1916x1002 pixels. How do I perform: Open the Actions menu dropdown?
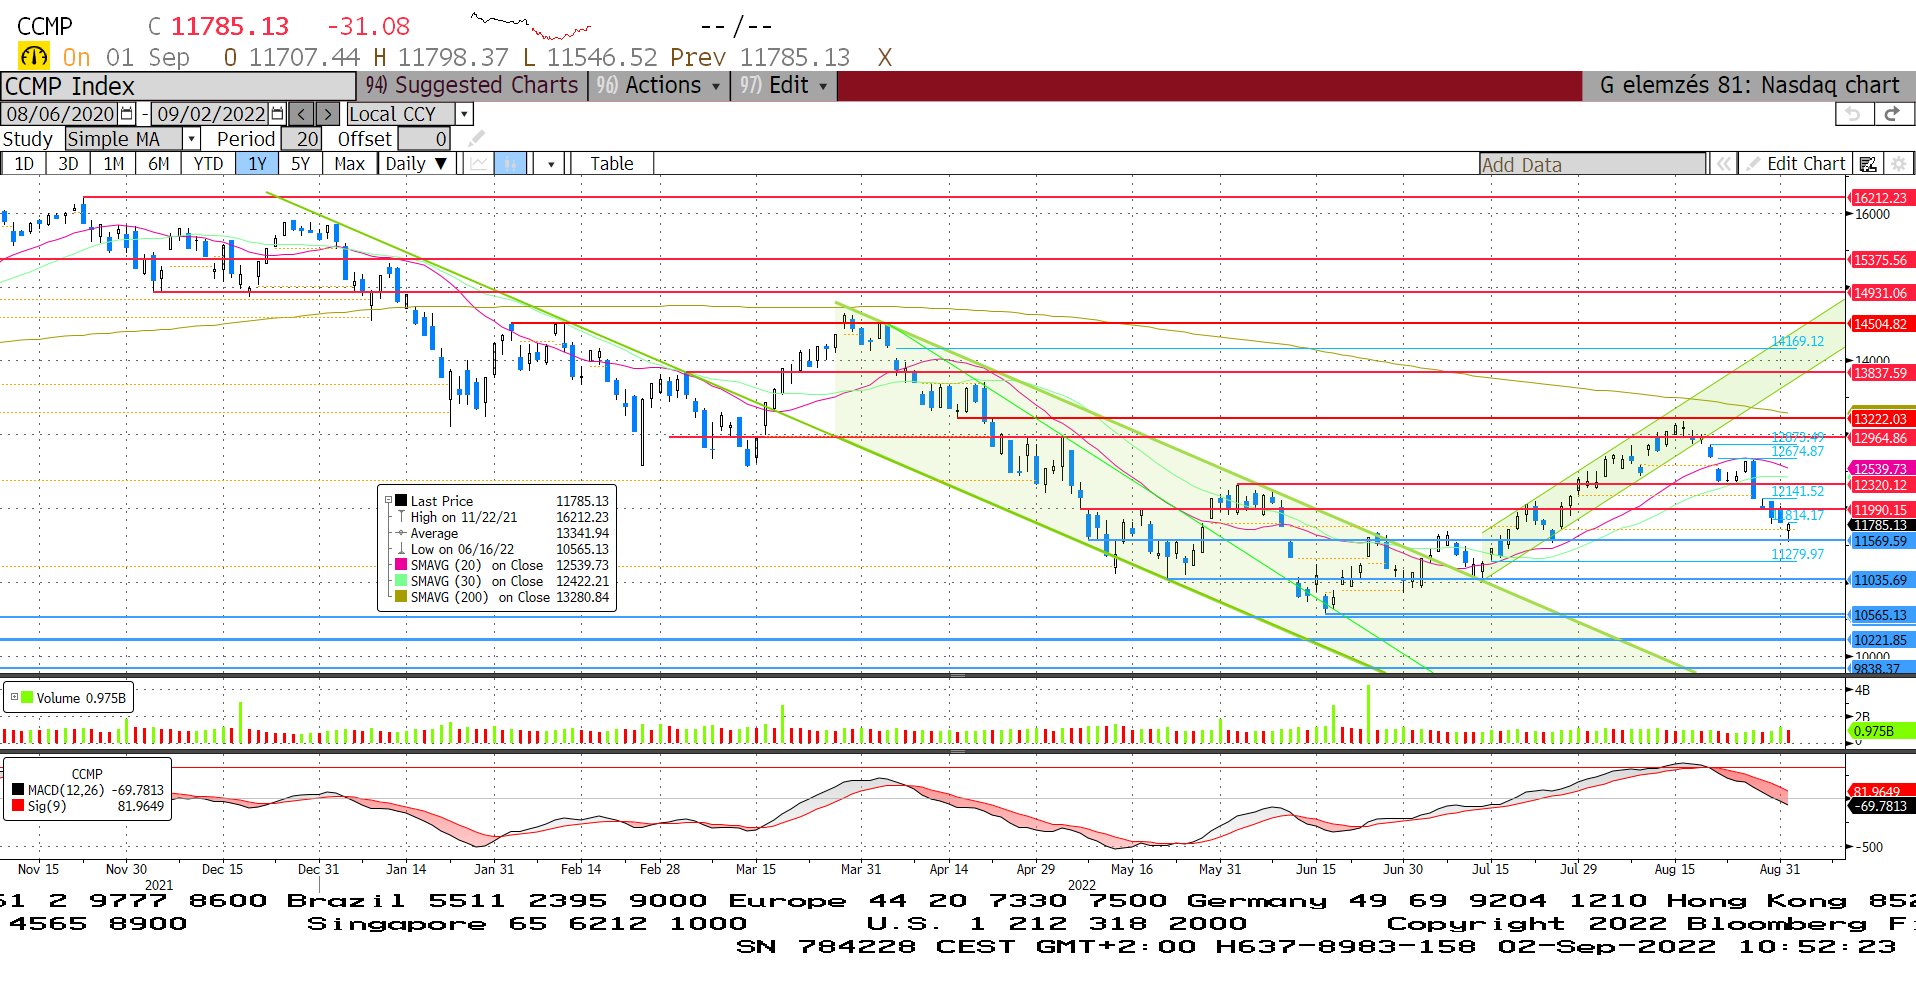click(x=659, y=86)
